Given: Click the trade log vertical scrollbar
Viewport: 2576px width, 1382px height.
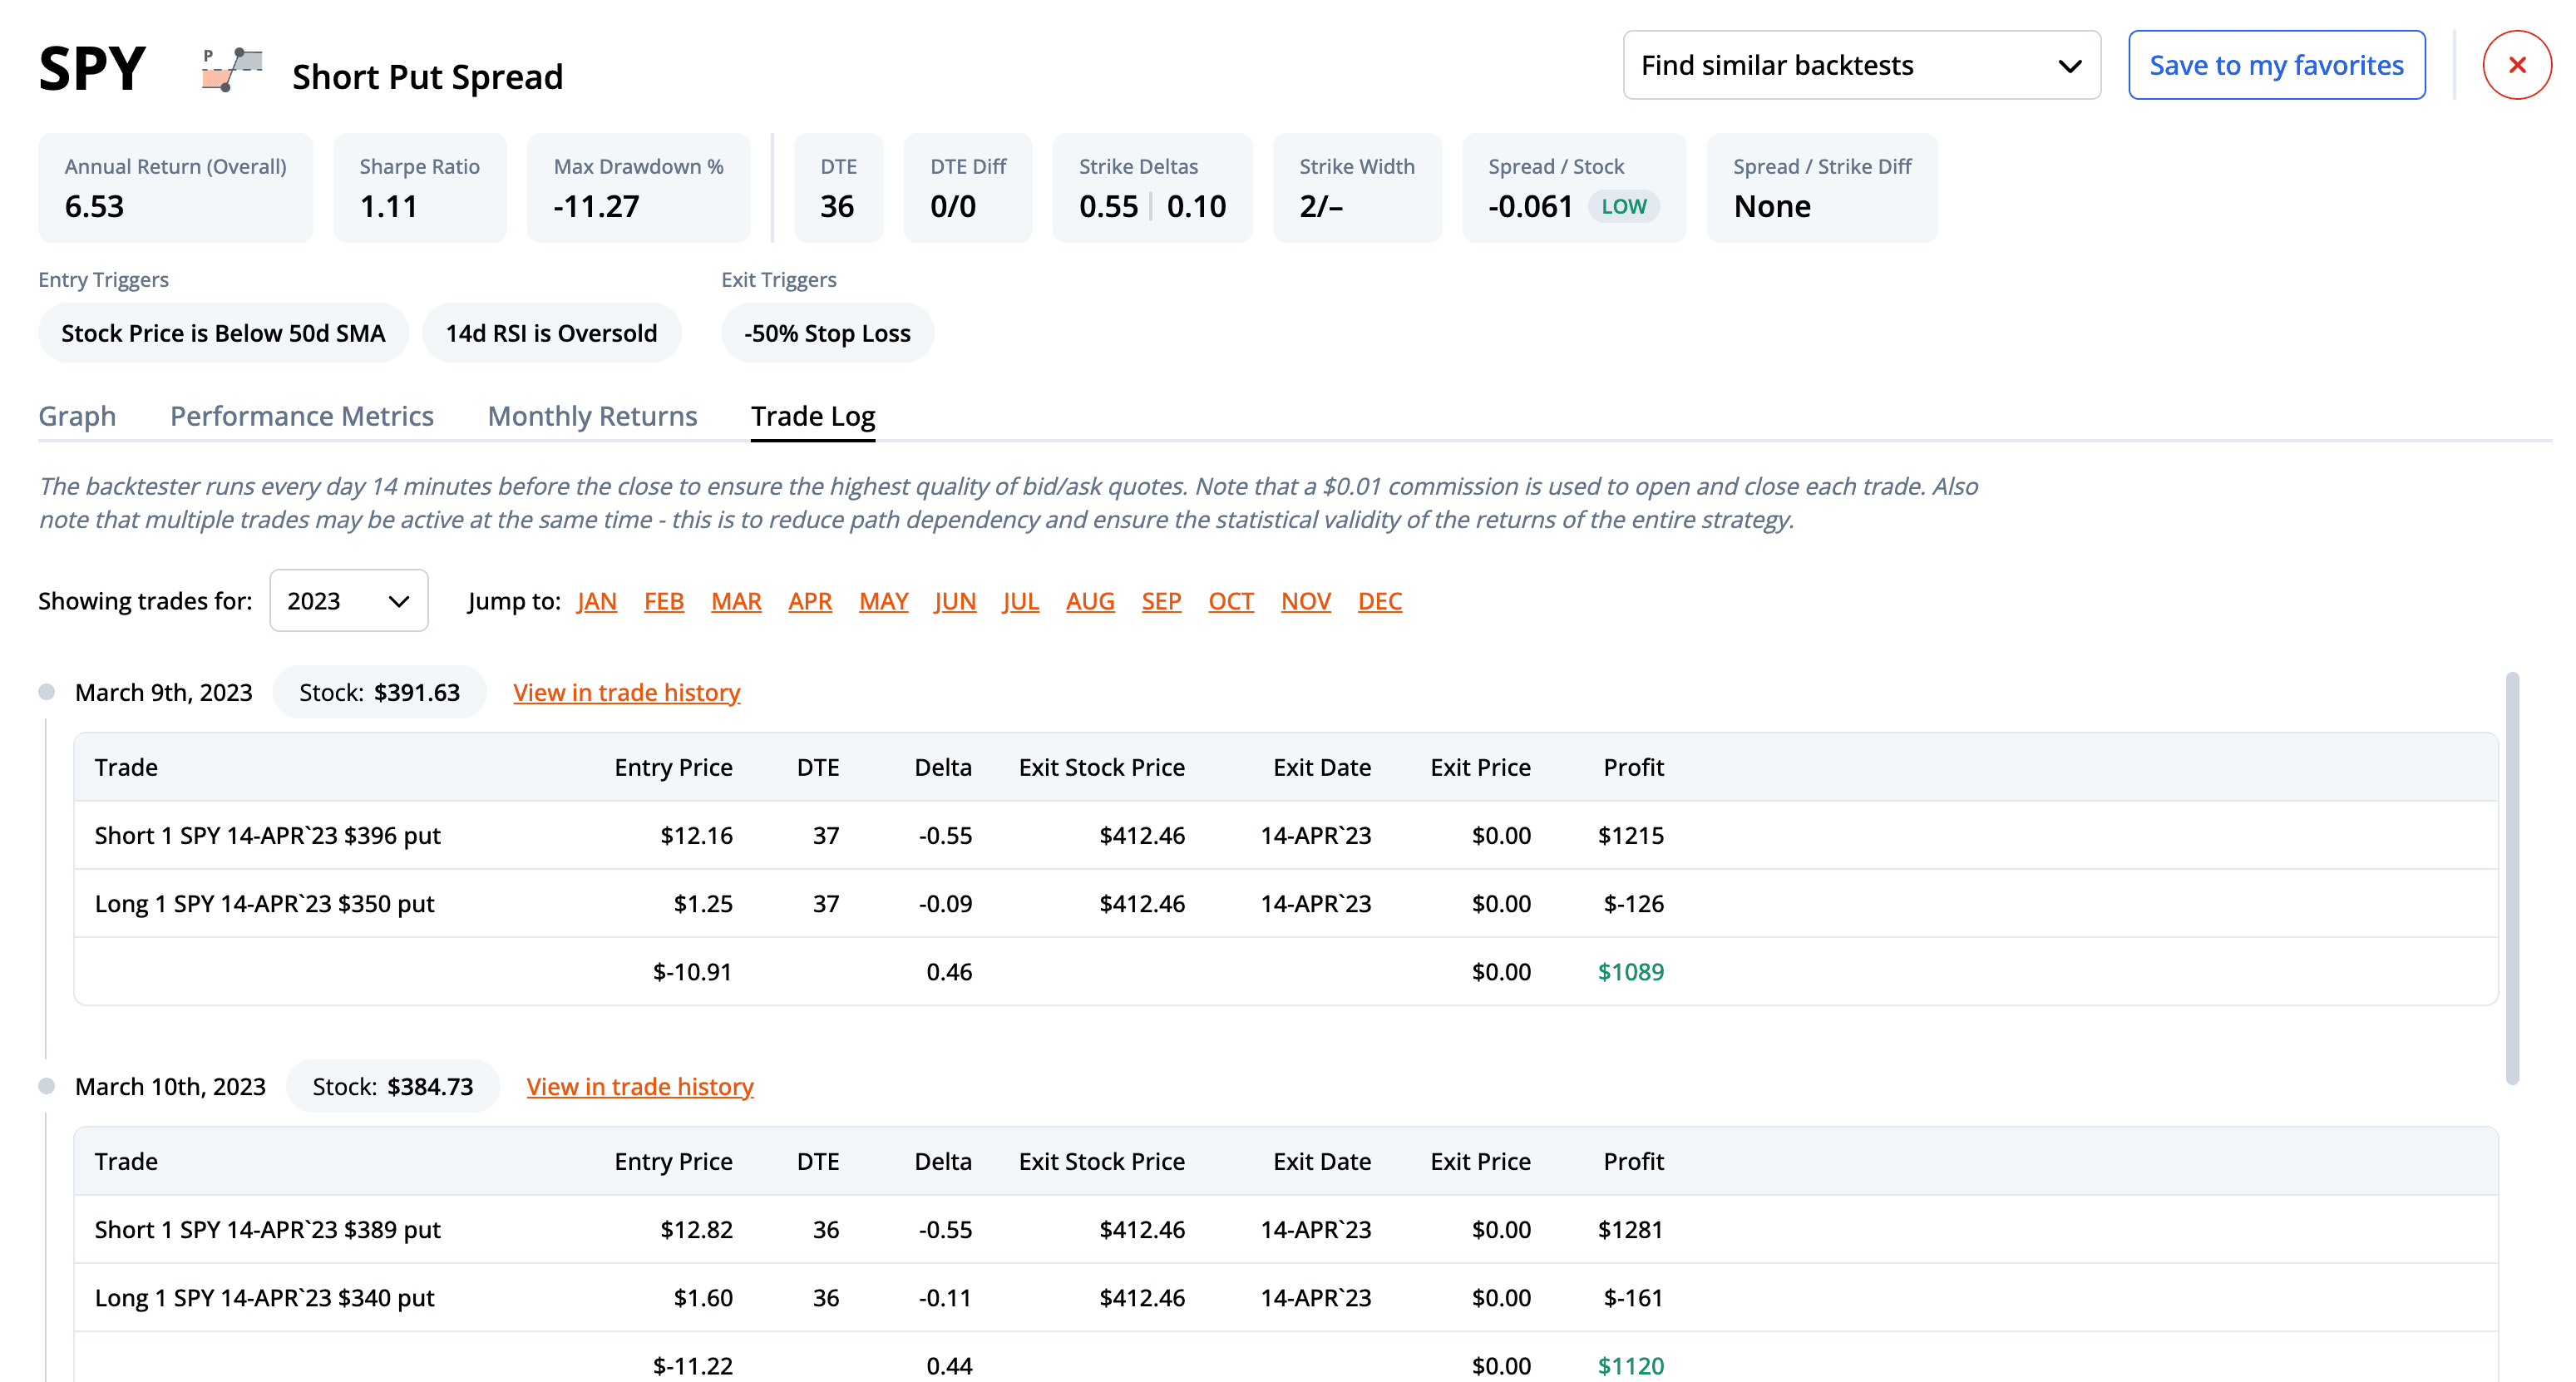Looking at the screenshot, I should point(2512,878).
